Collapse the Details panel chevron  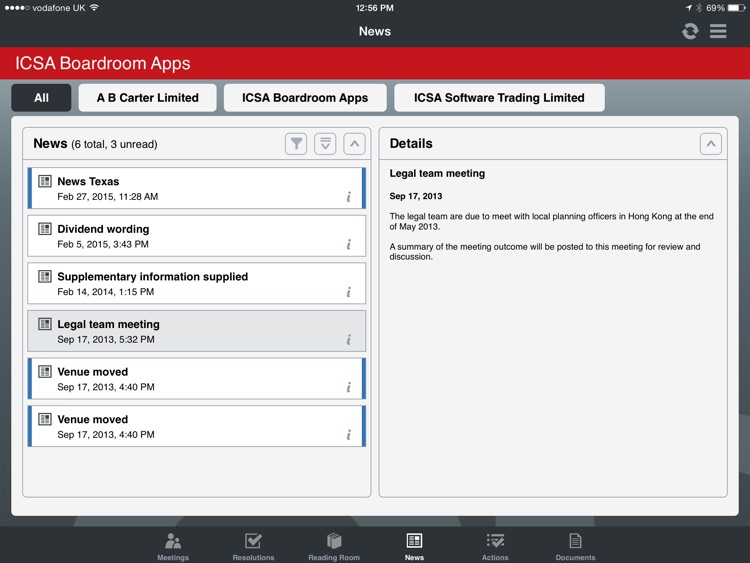711,144
